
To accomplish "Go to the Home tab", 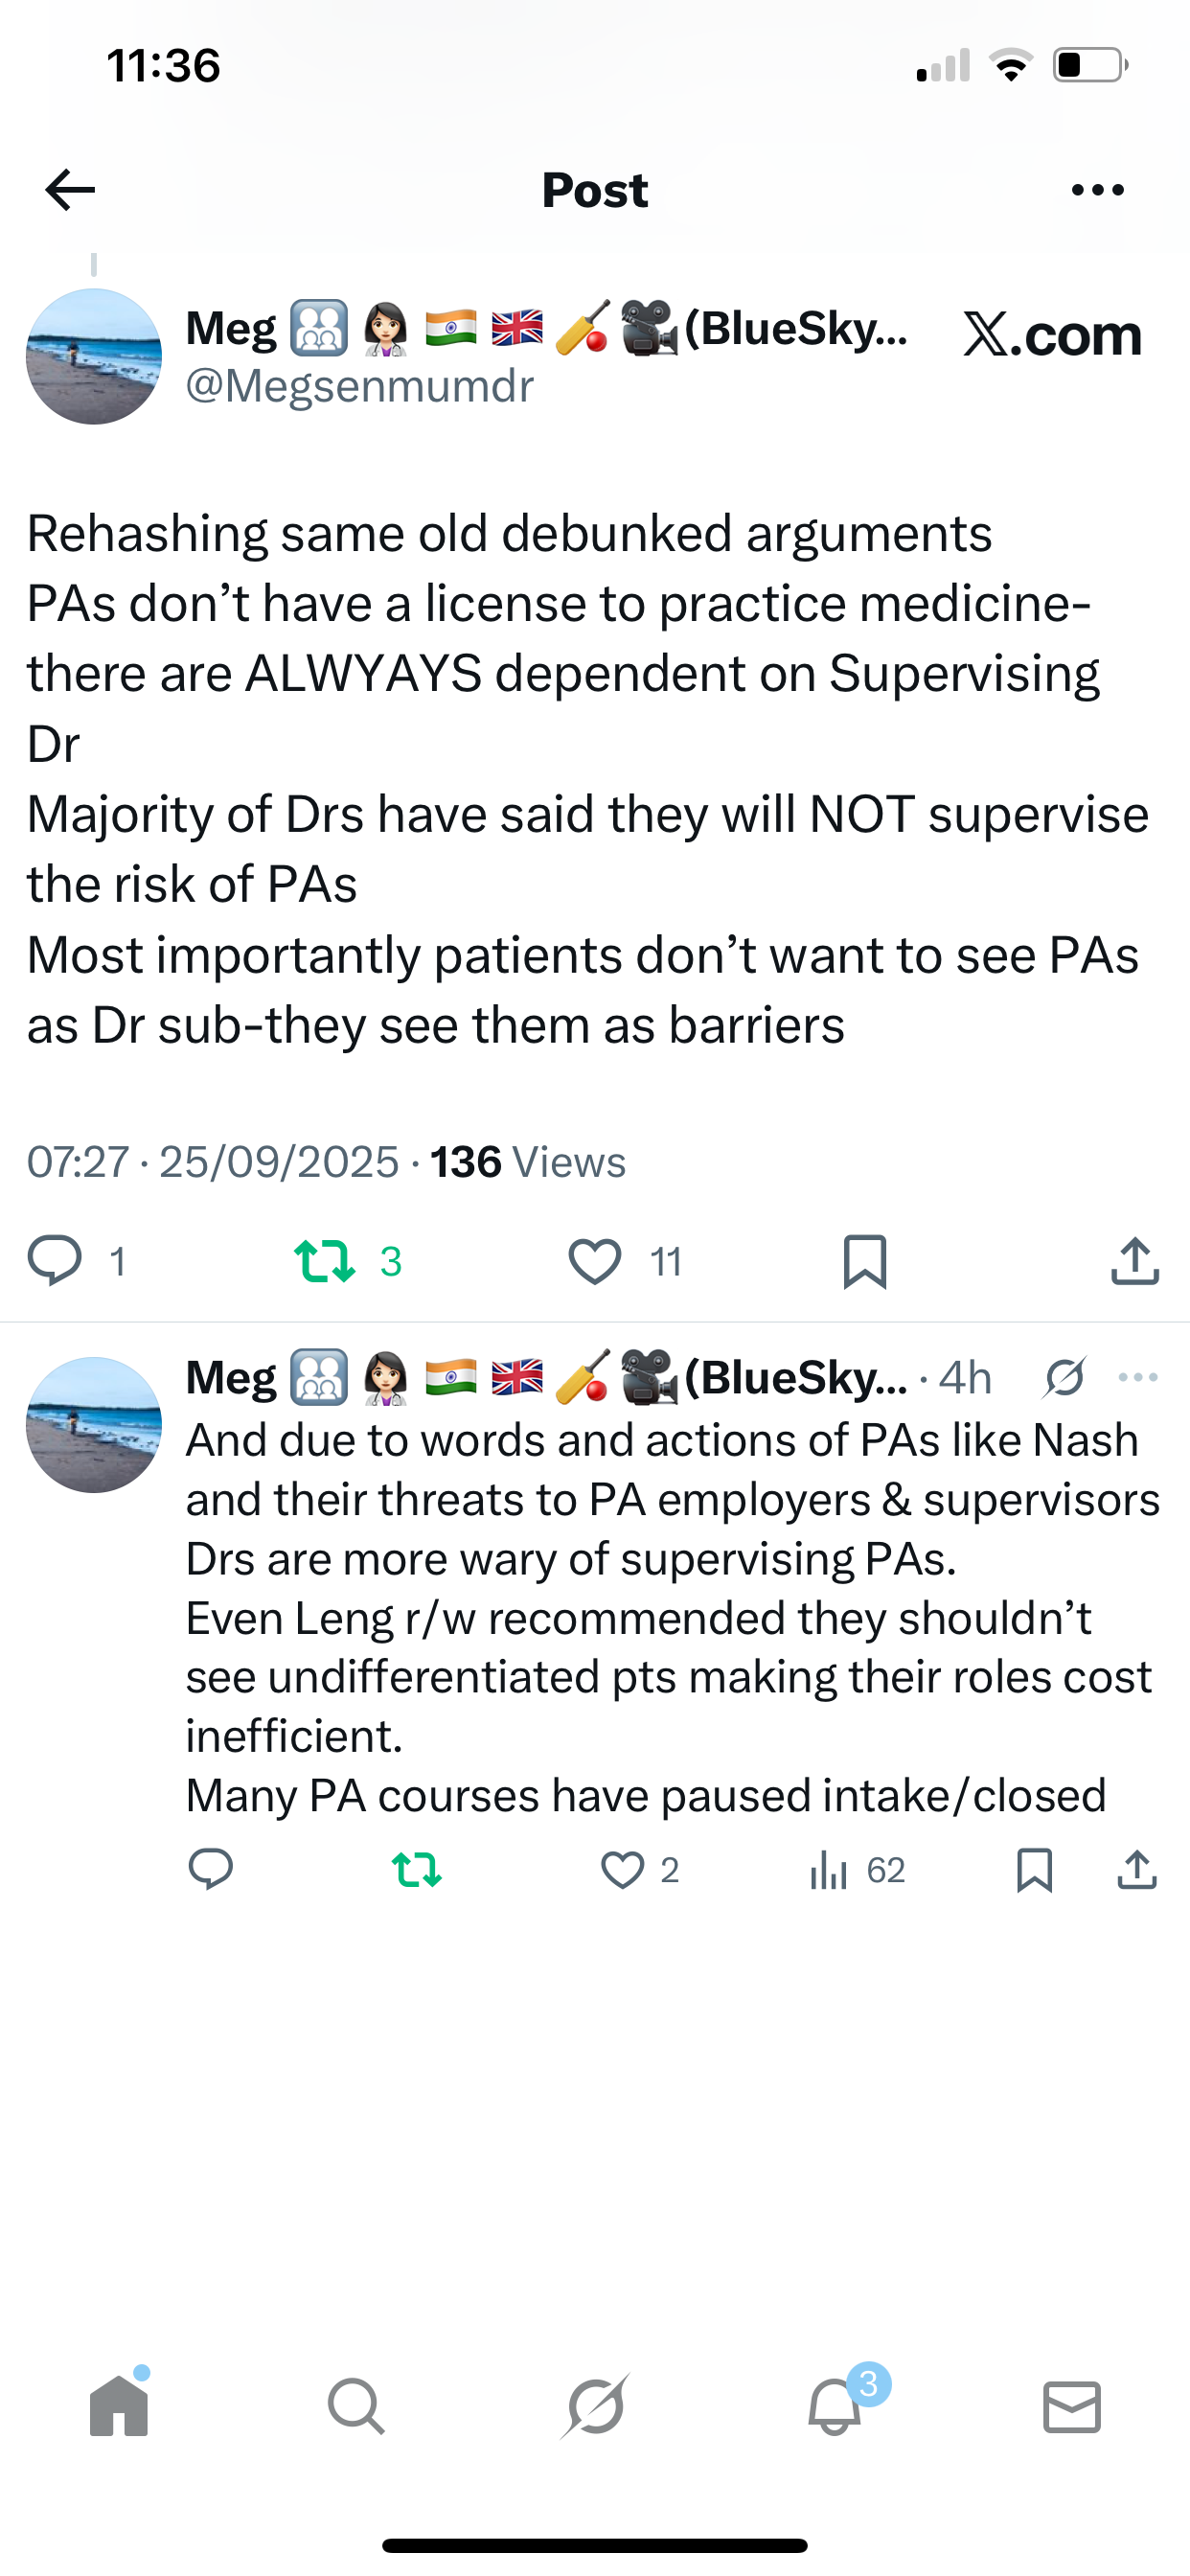I will (x=119, y=2405).
